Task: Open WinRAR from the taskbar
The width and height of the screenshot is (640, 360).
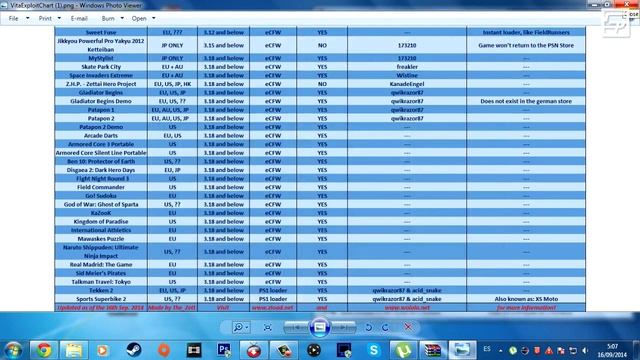Action: click(433, 350)
